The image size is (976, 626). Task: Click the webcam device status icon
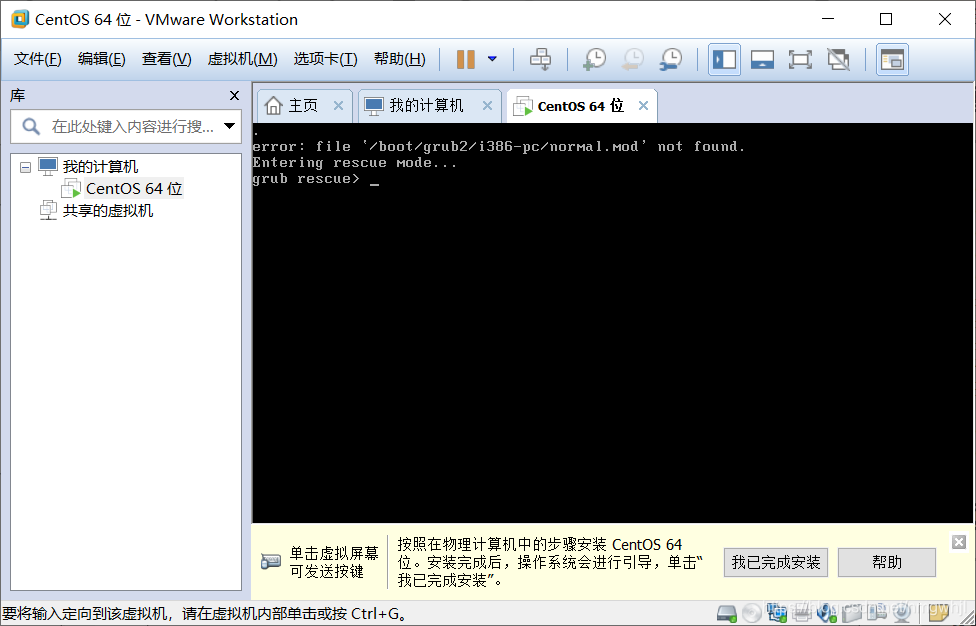(x=903, y=614)
